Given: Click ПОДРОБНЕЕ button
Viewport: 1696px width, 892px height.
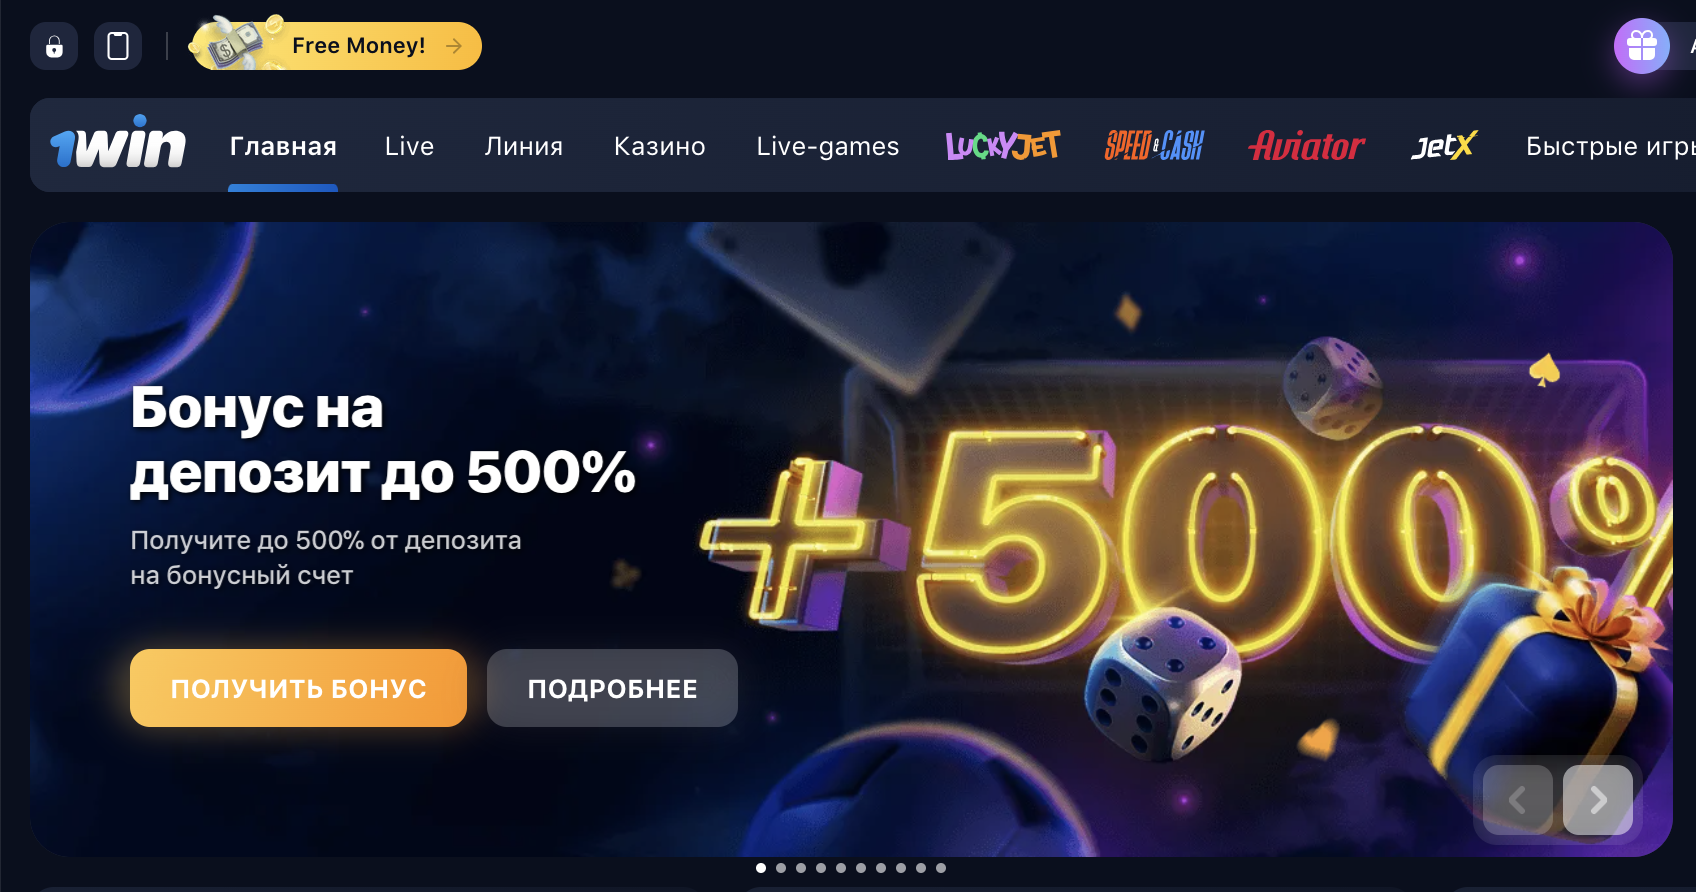Looking at the screenshot, I should tap(612, 688).
